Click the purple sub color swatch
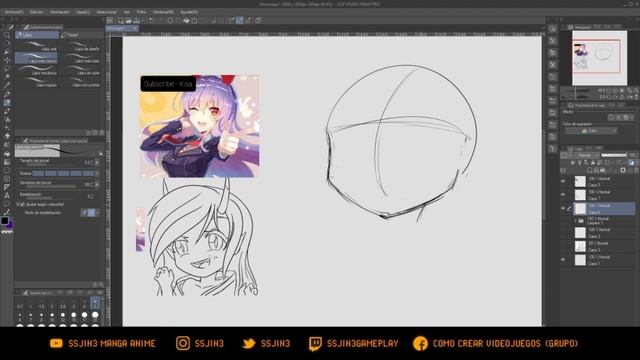 (x=10, y=224)
